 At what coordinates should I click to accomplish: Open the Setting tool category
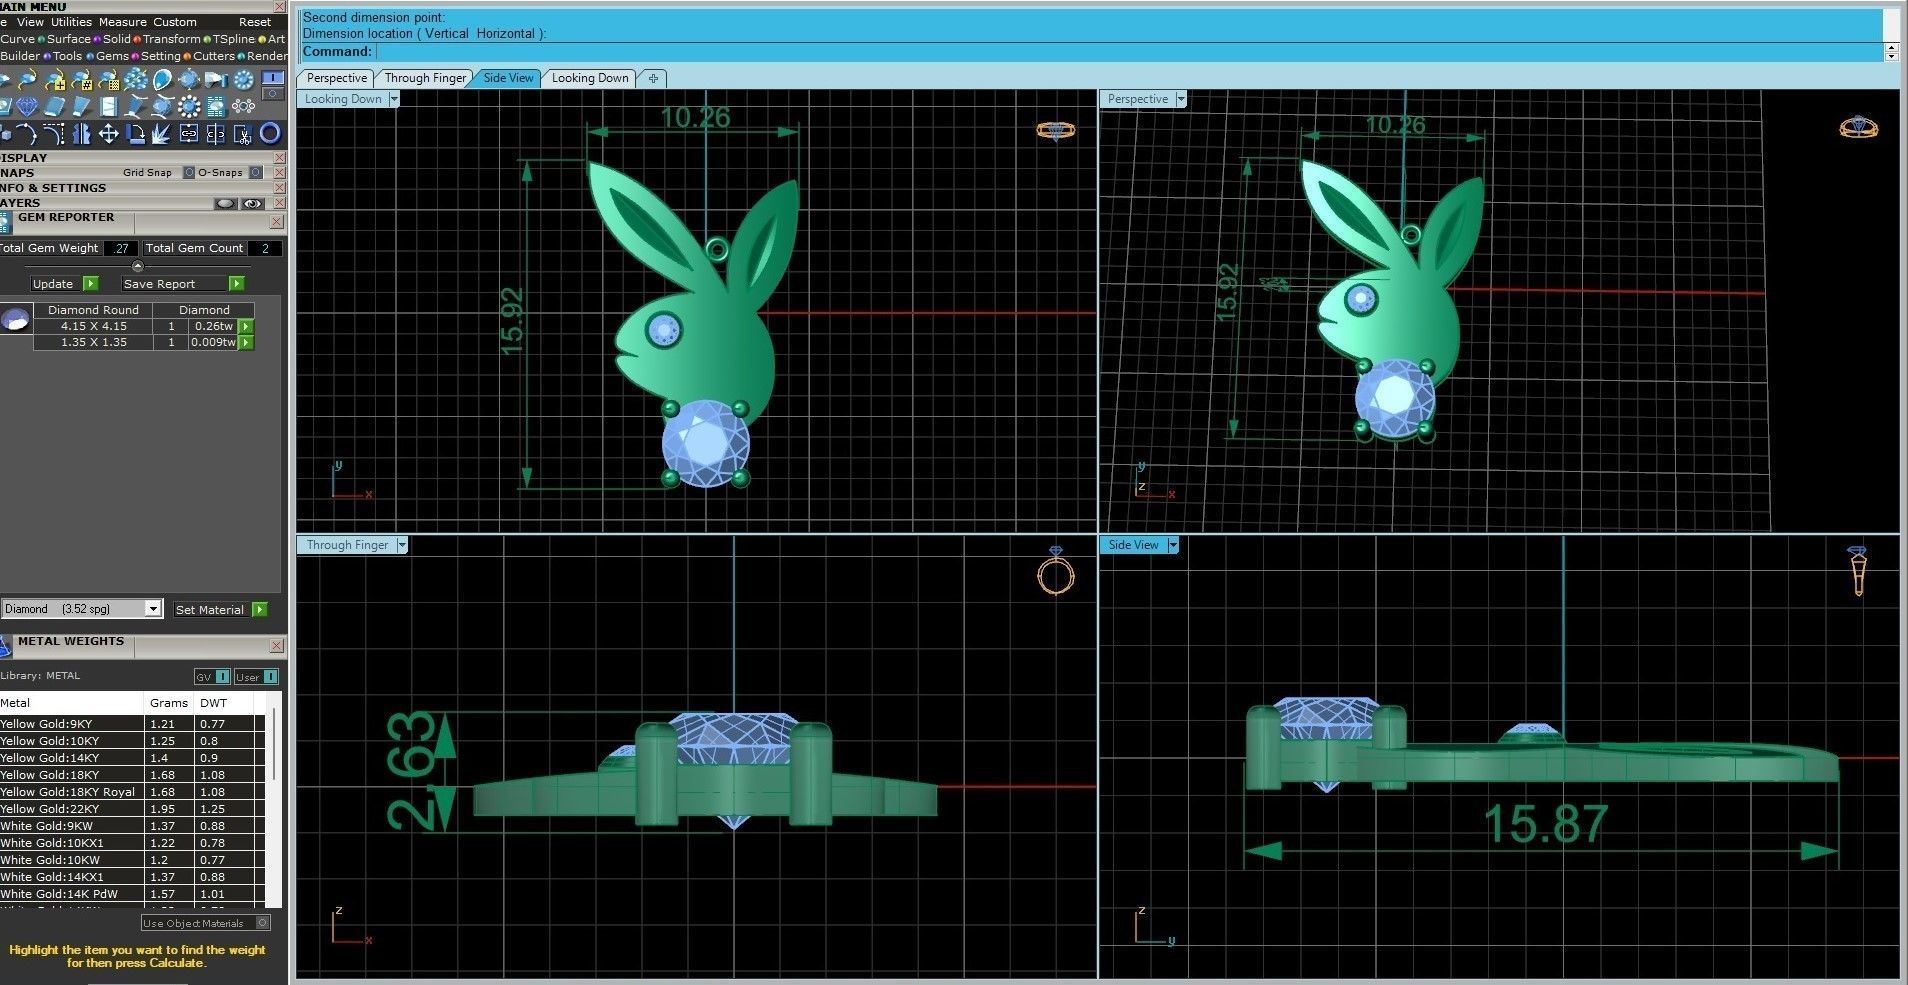[160, 56]
